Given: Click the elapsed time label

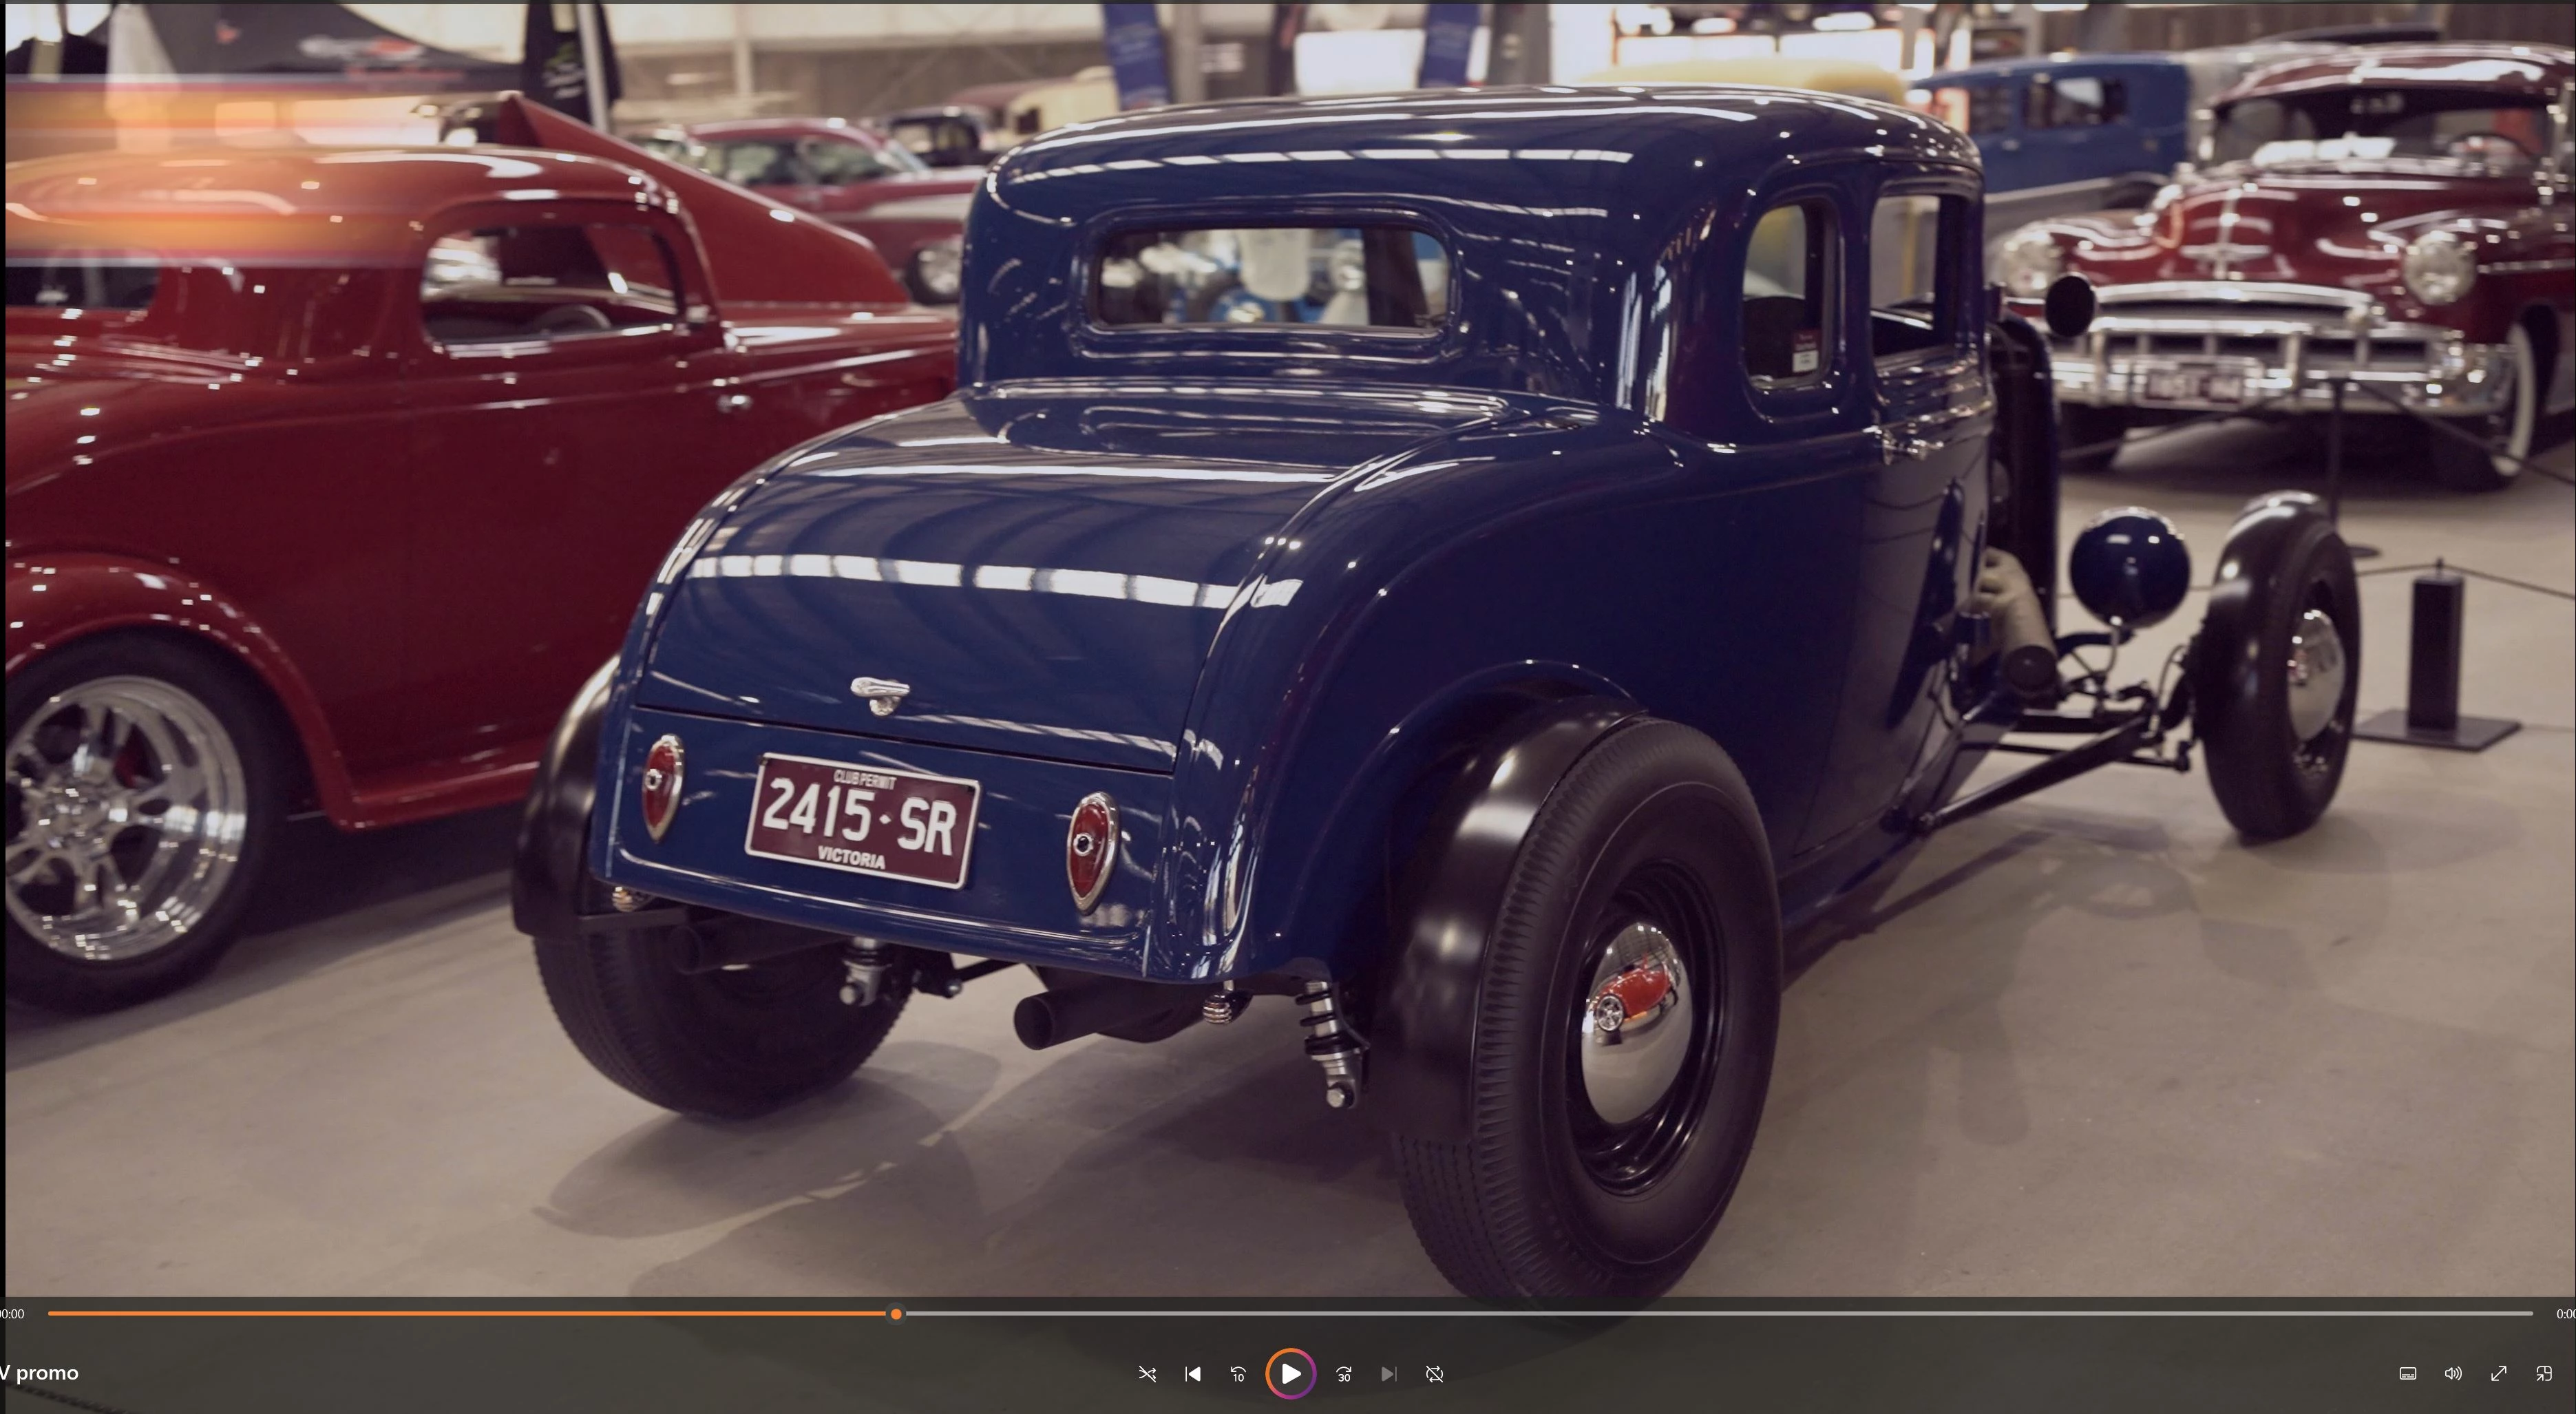Looking at the screenshot, I should point(12,1314).
